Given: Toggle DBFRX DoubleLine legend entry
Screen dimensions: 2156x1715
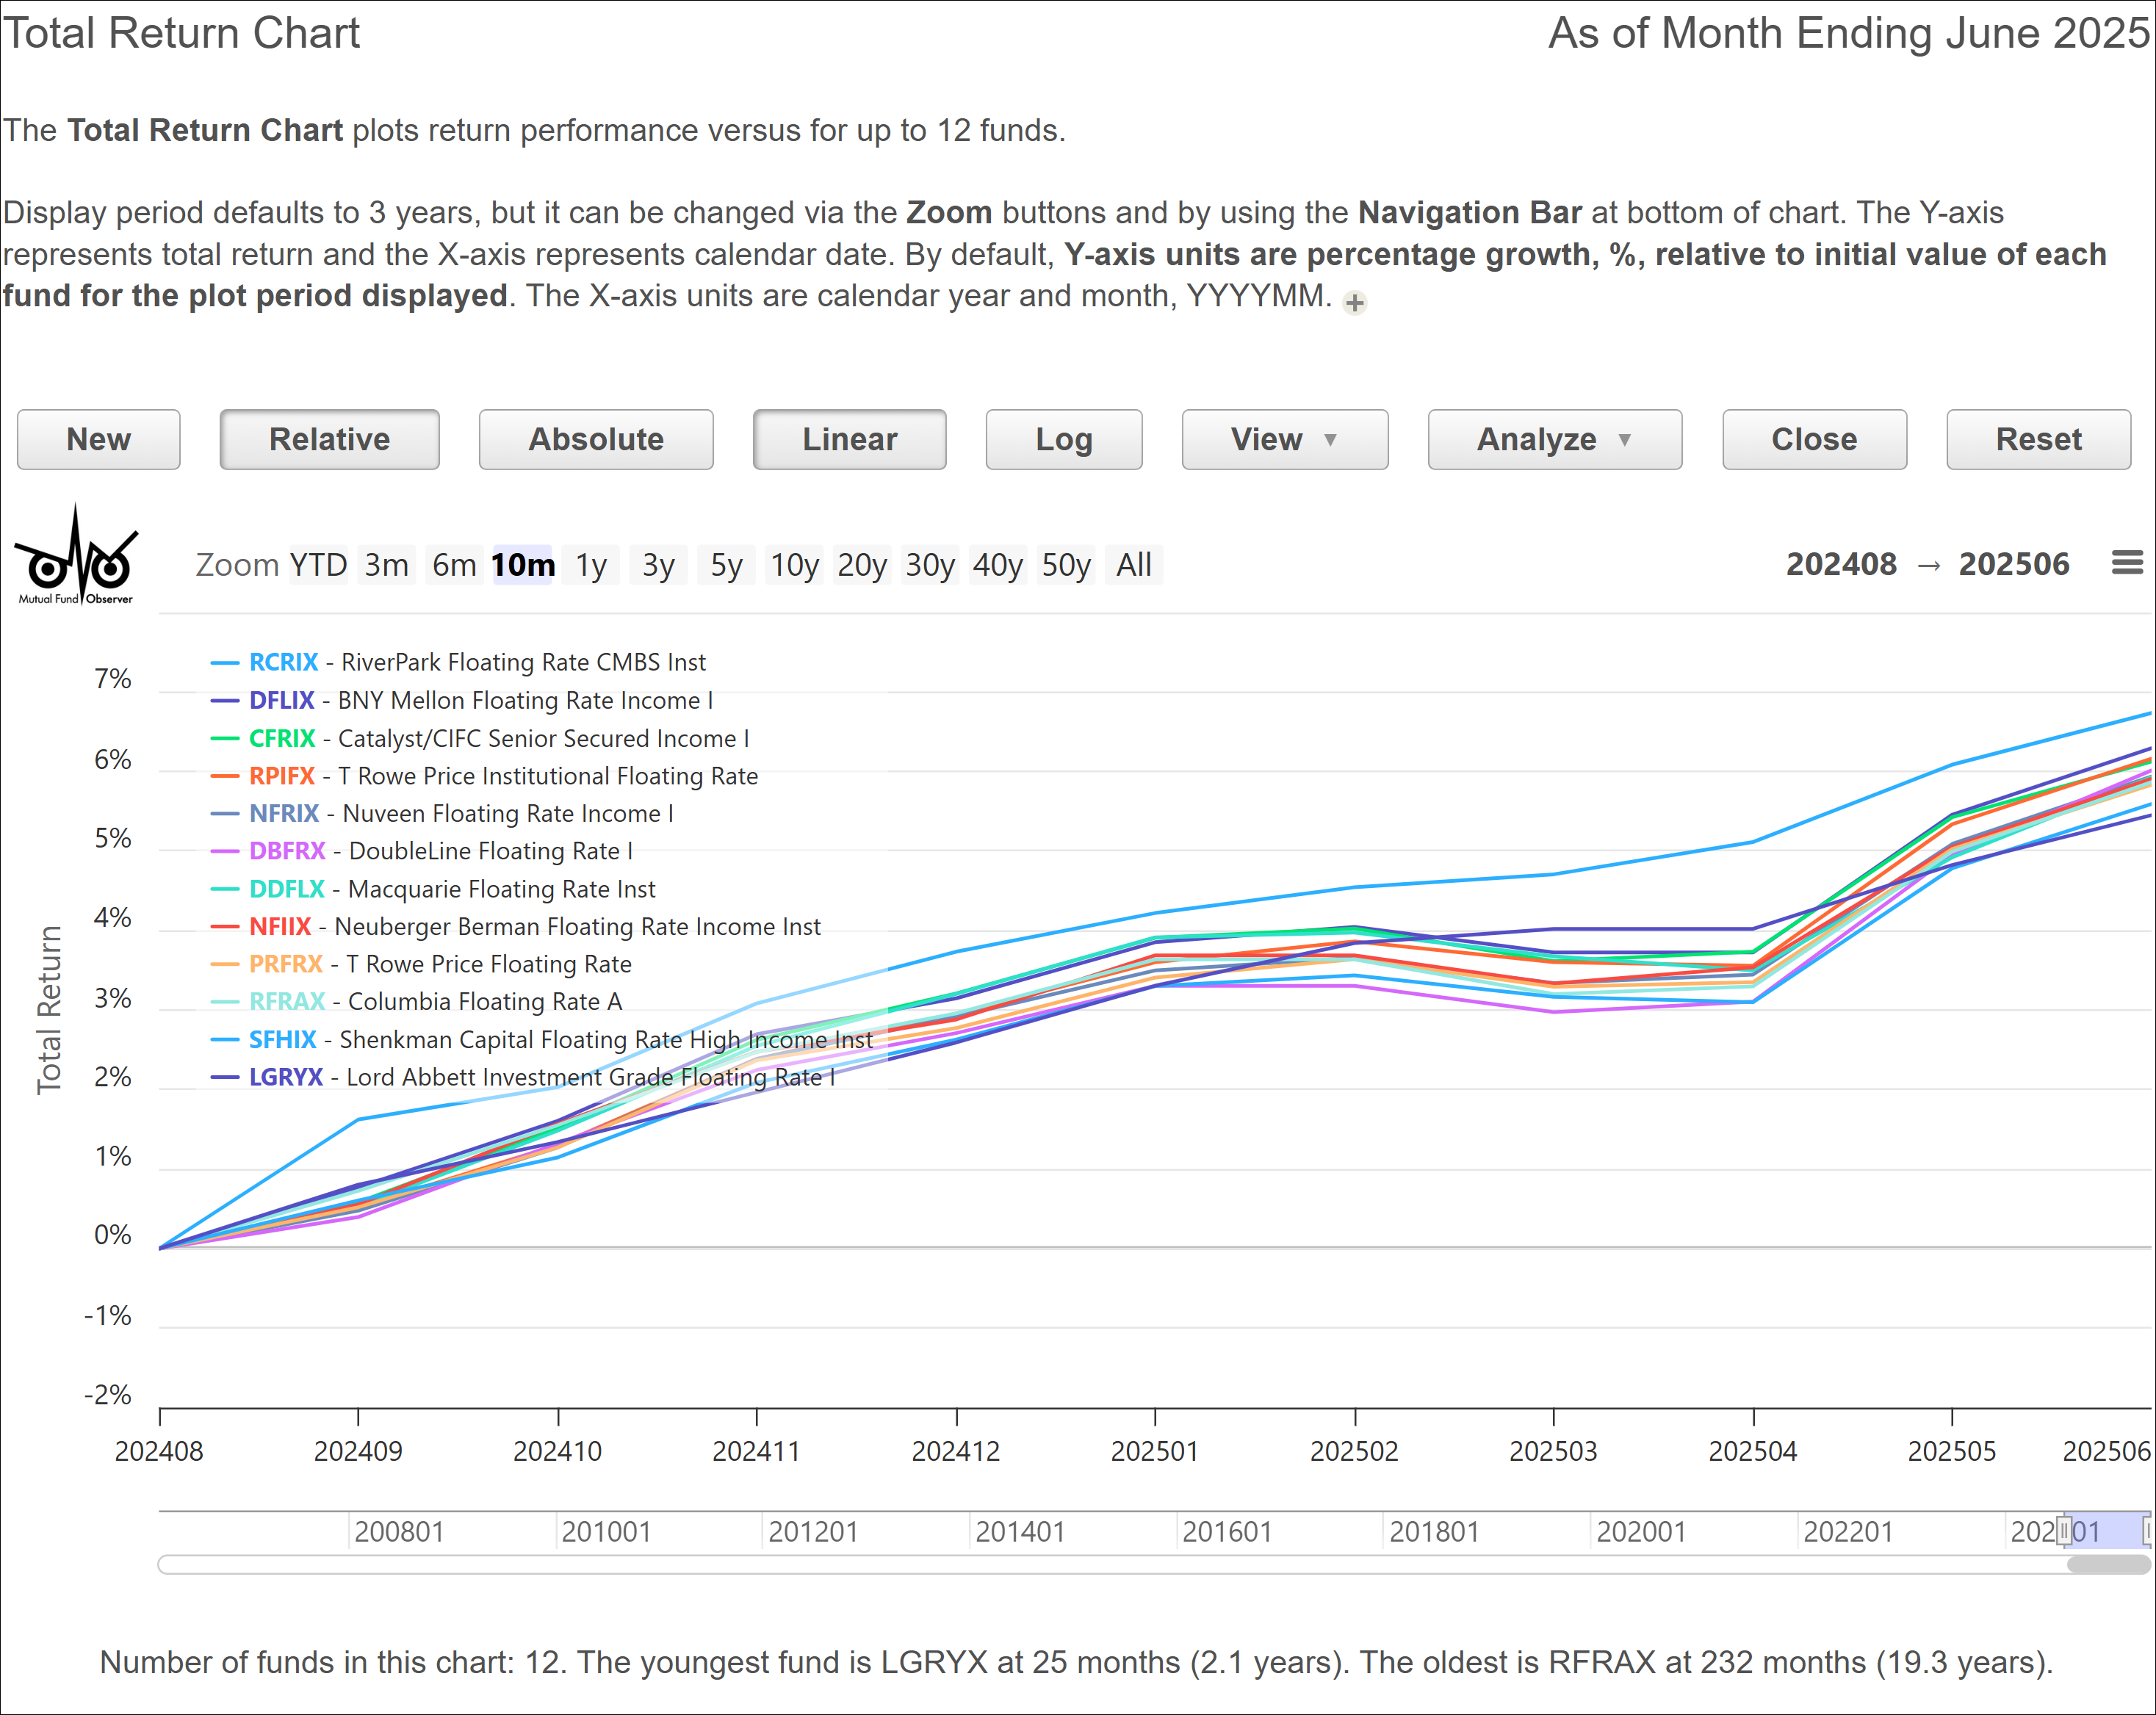Looking at the screenshot, I should pos(422,851).
